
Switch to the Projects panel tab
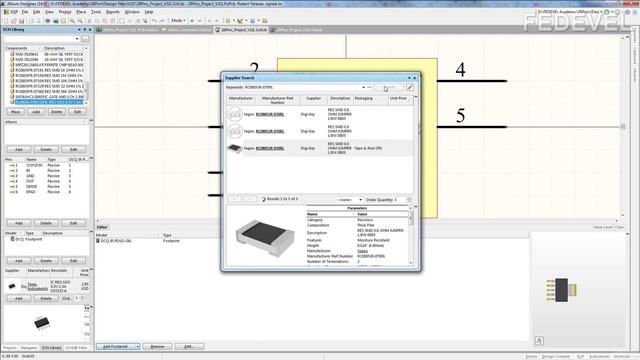[x=10, y=348]
